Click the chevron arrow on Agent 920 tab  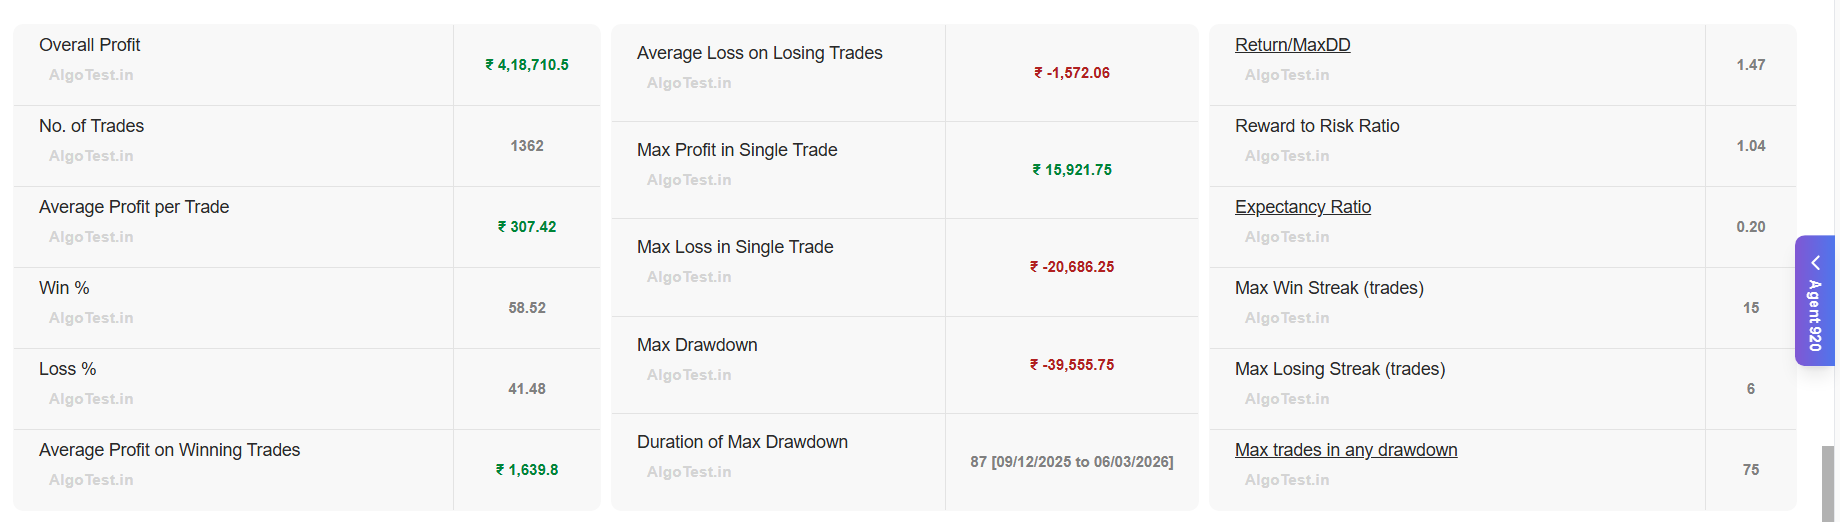point(1815,263)
